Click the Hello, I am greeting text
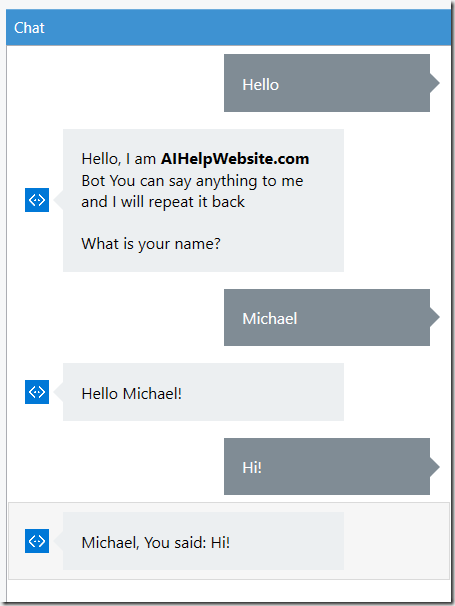Screen dimensions: 455x606 click(x=118, y=159)
